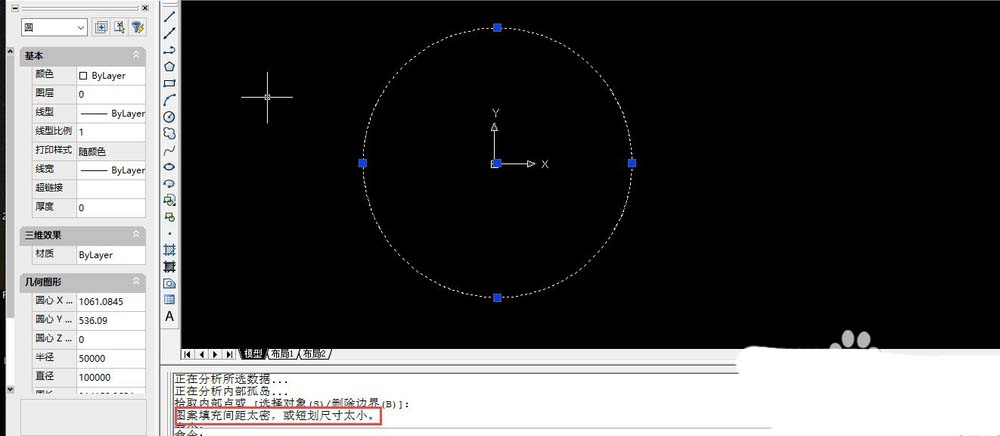The height and width of the screenshot is (436, 1000).
Task: Select the Polygon tool
Action: click(x=170, y=66)
